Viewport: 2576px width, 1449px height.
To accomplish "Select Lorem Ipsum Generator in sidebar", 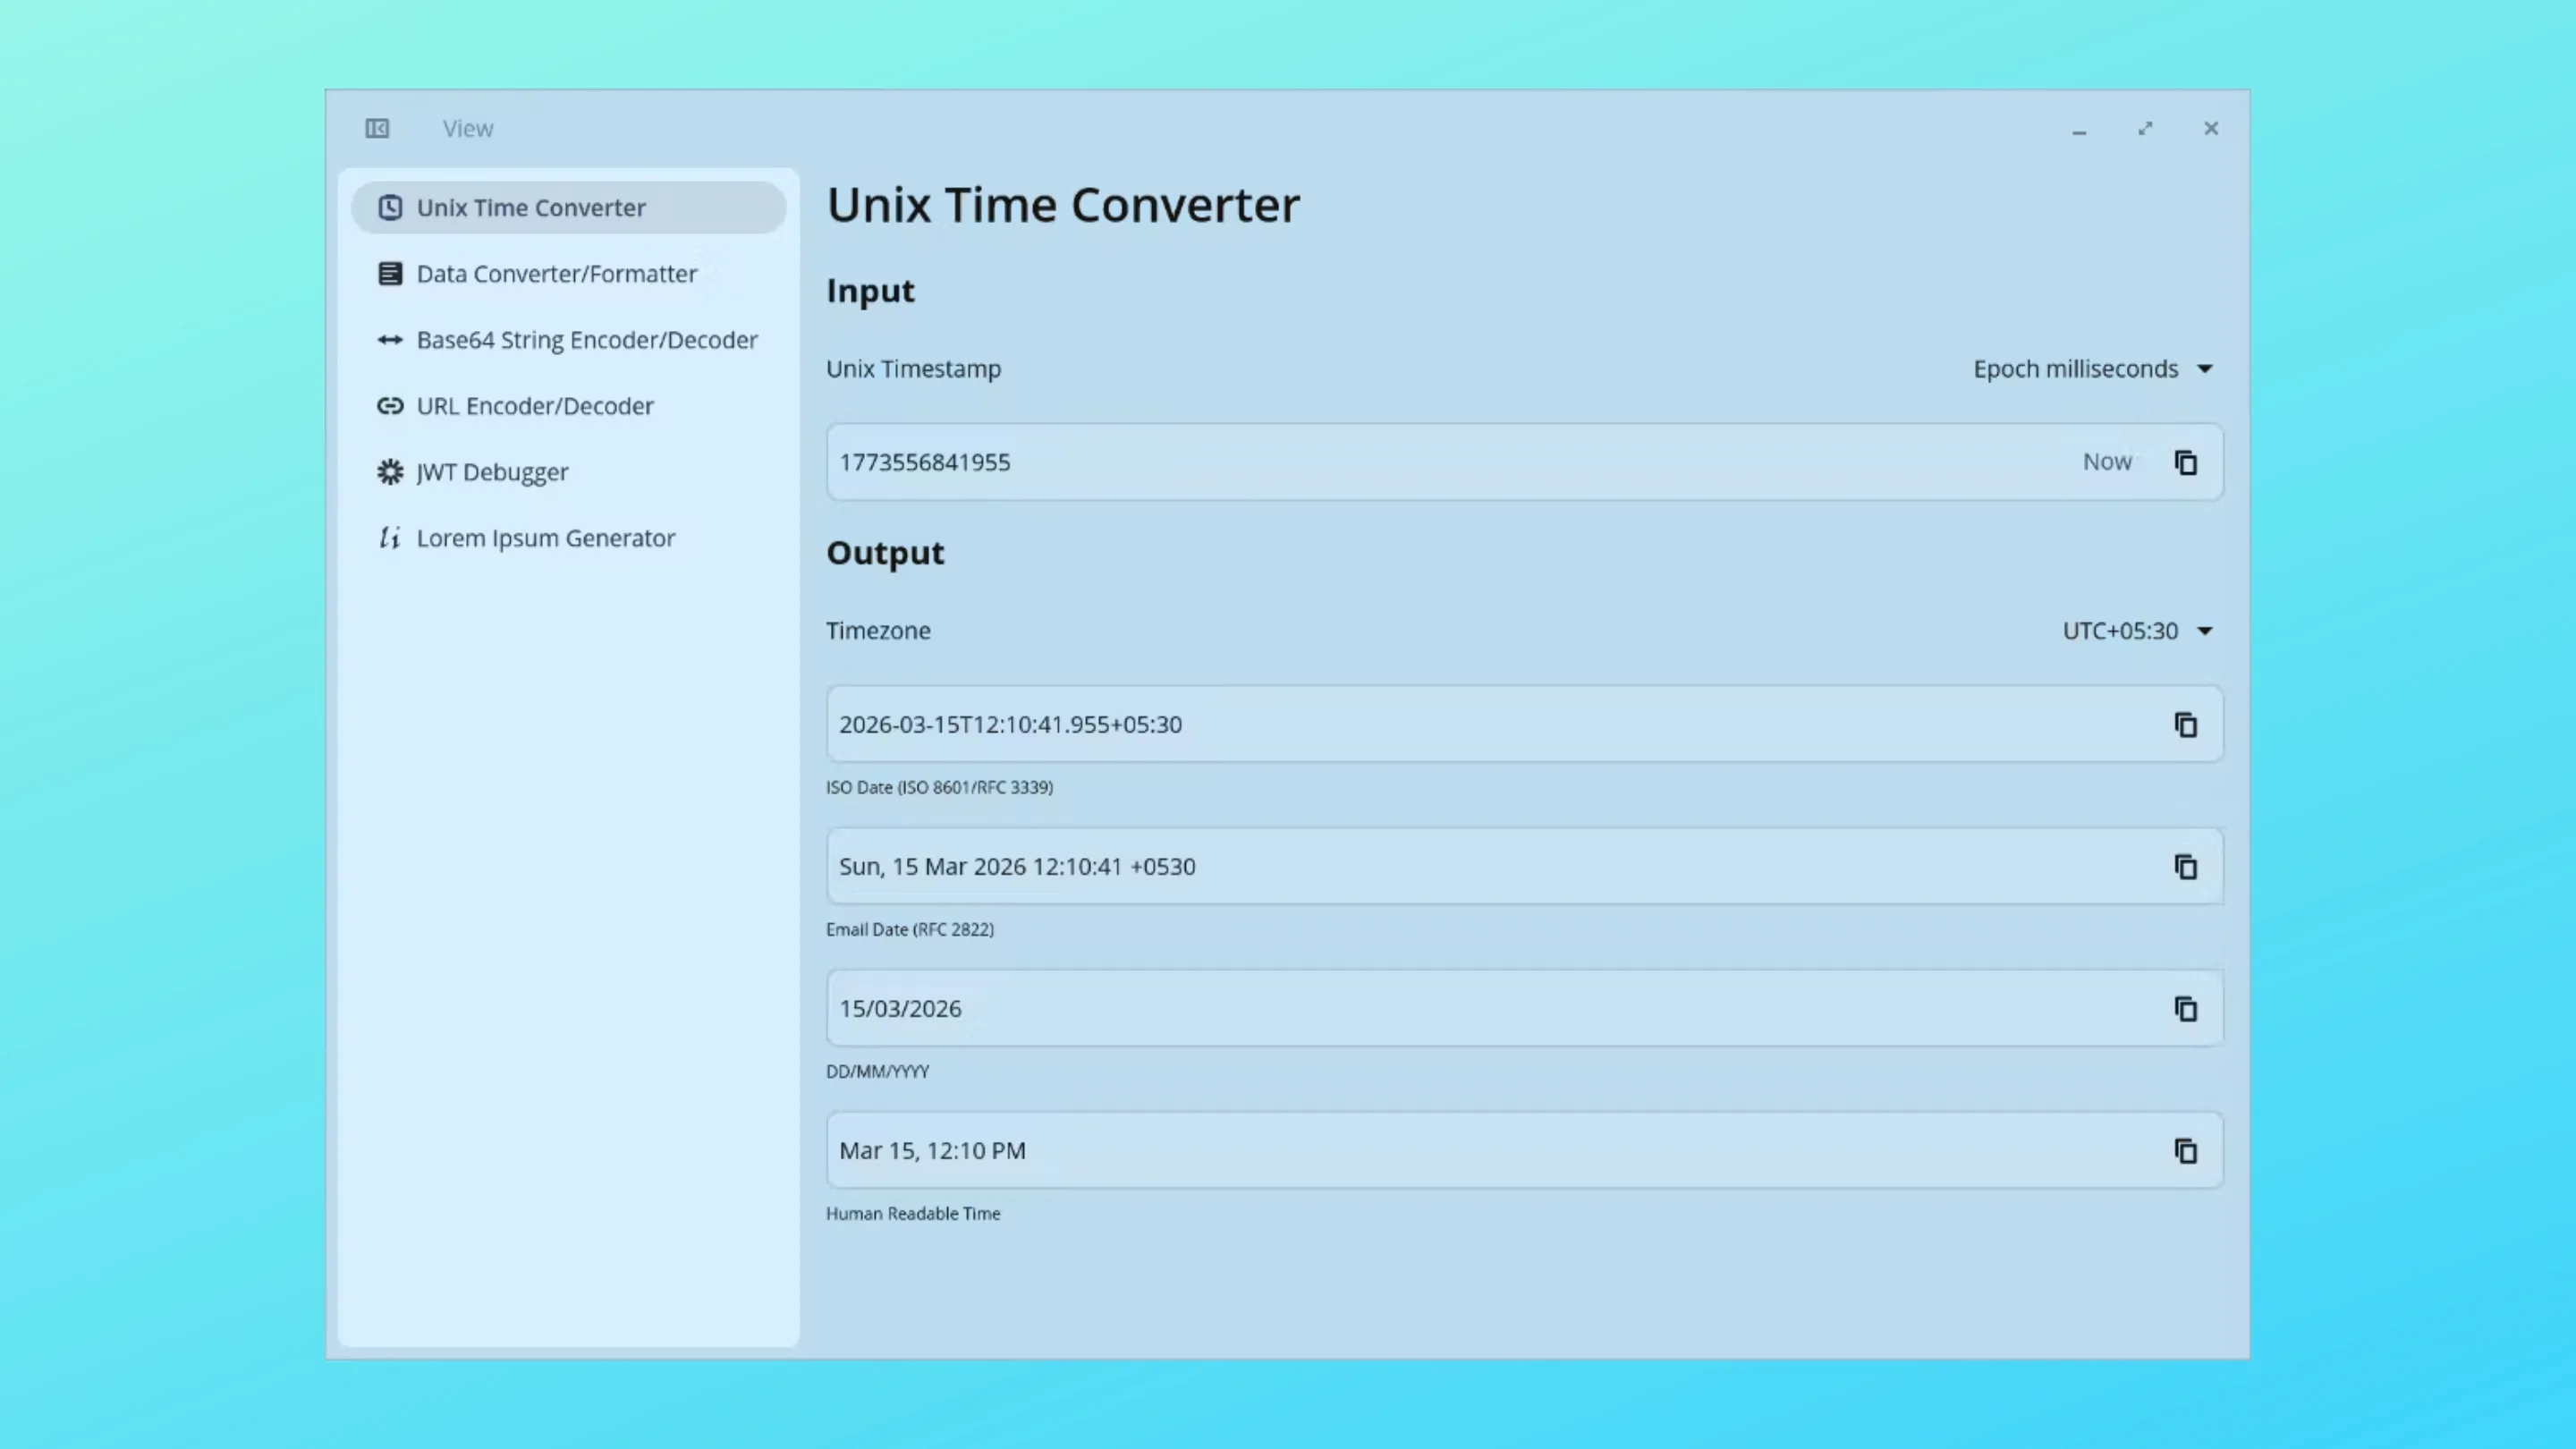I will 546,538.
